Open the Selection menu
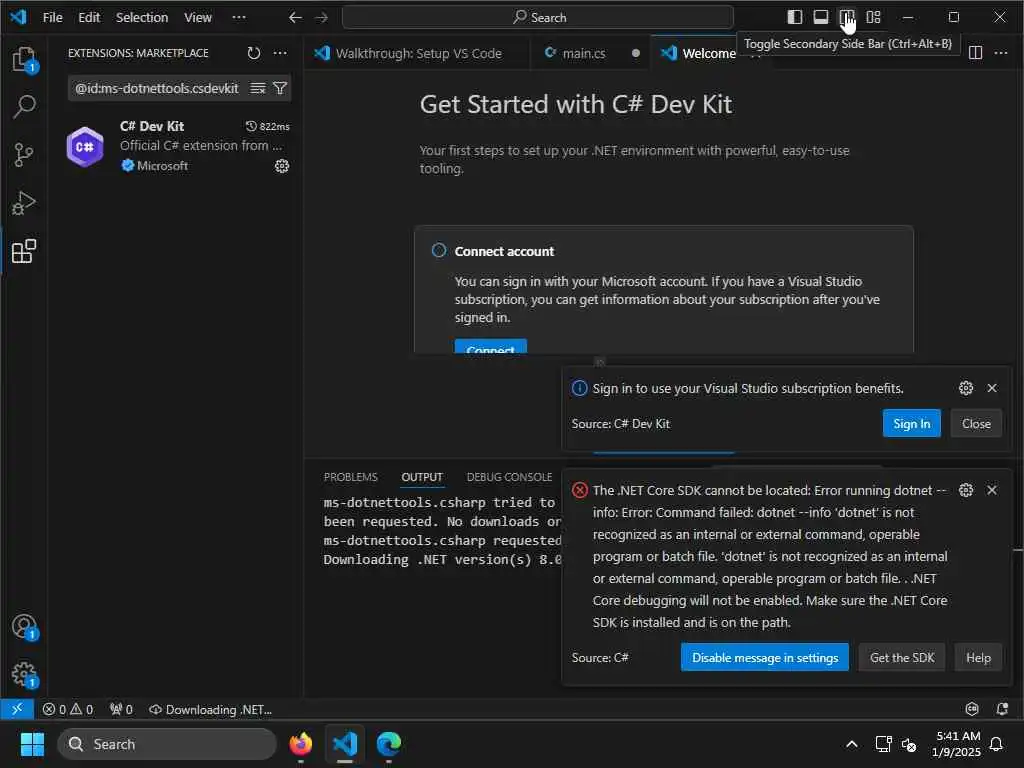The image size is (1024, 768). (x=142, y=18)
